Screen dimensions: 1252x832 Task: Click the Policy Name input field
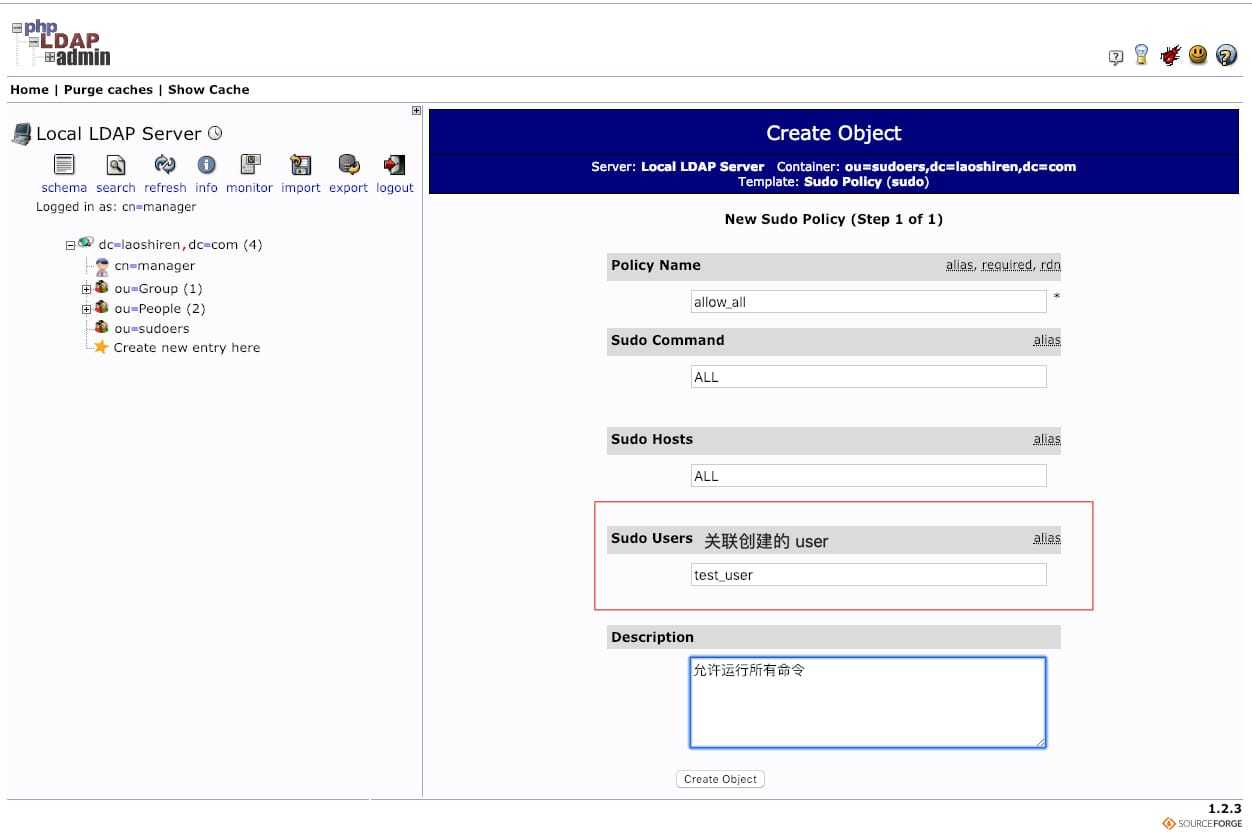(x=869, y=302)
